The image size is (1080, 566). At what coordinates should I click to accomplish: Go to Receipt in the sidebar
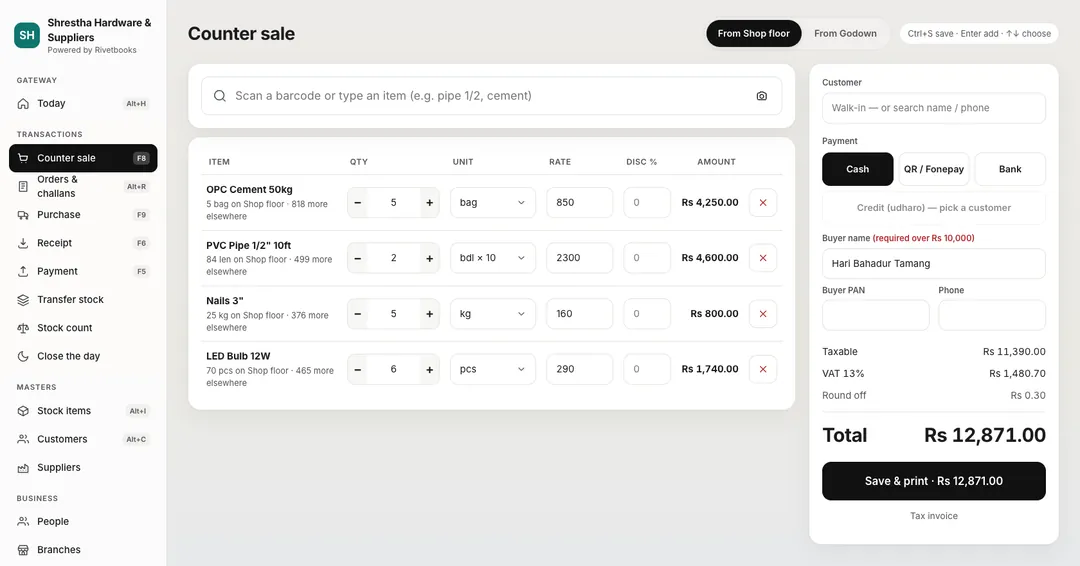83,243
